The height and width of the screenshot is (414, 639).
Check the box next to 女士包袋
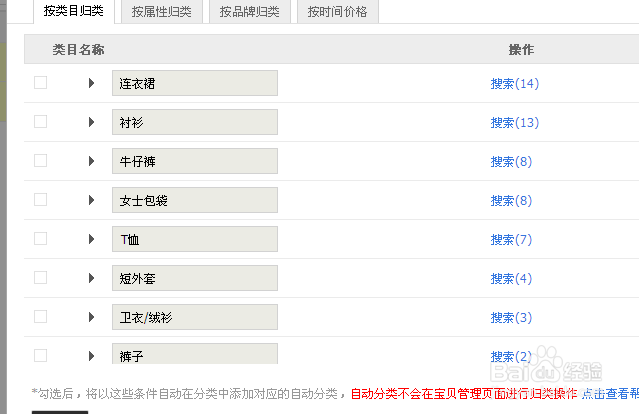pyautogui.click(x=41, y=200)
